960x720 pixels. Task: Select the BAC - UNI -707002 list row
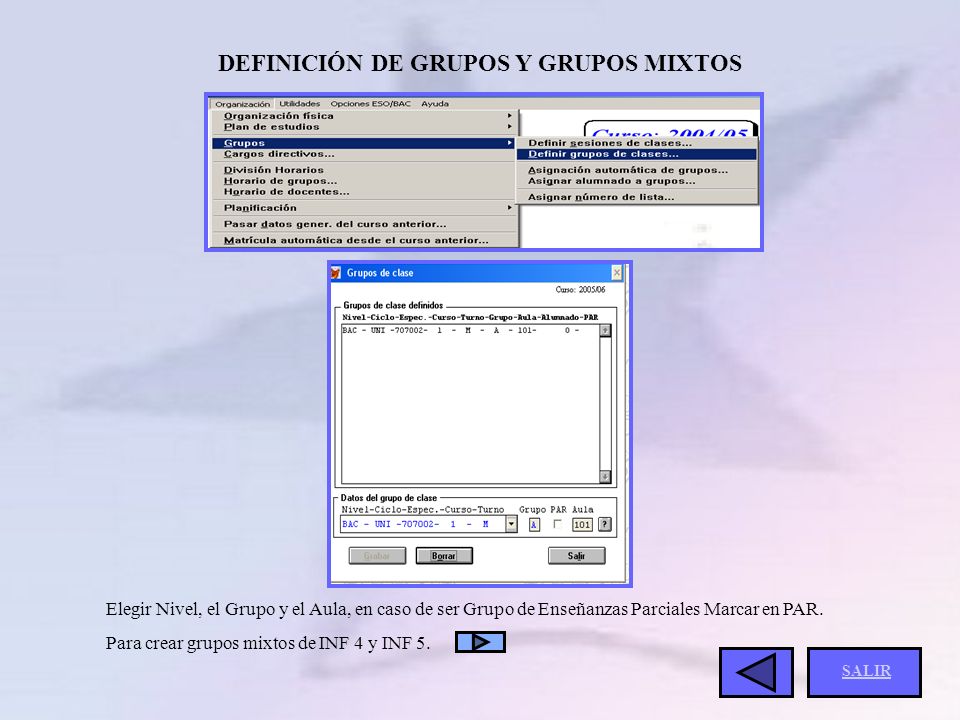click(470, 331)
